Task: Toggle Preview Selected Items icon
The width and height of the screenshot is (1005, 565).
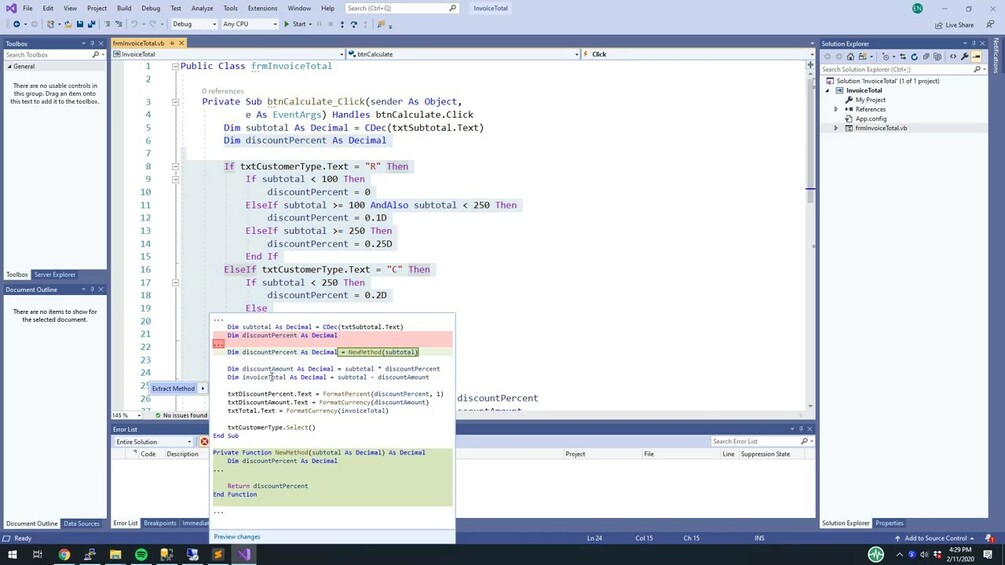Action: pyautogui.click(x=976, y=56)
